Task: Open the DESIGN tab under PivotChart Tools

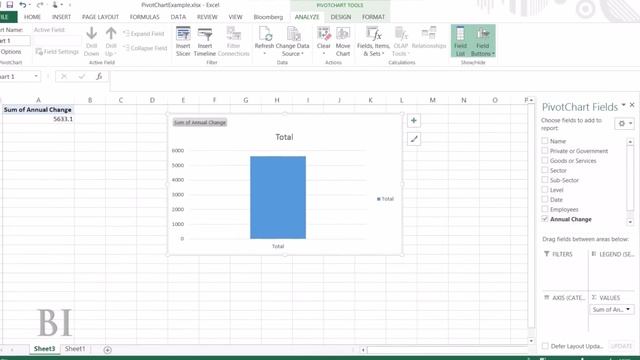Action: click(341, 17)
